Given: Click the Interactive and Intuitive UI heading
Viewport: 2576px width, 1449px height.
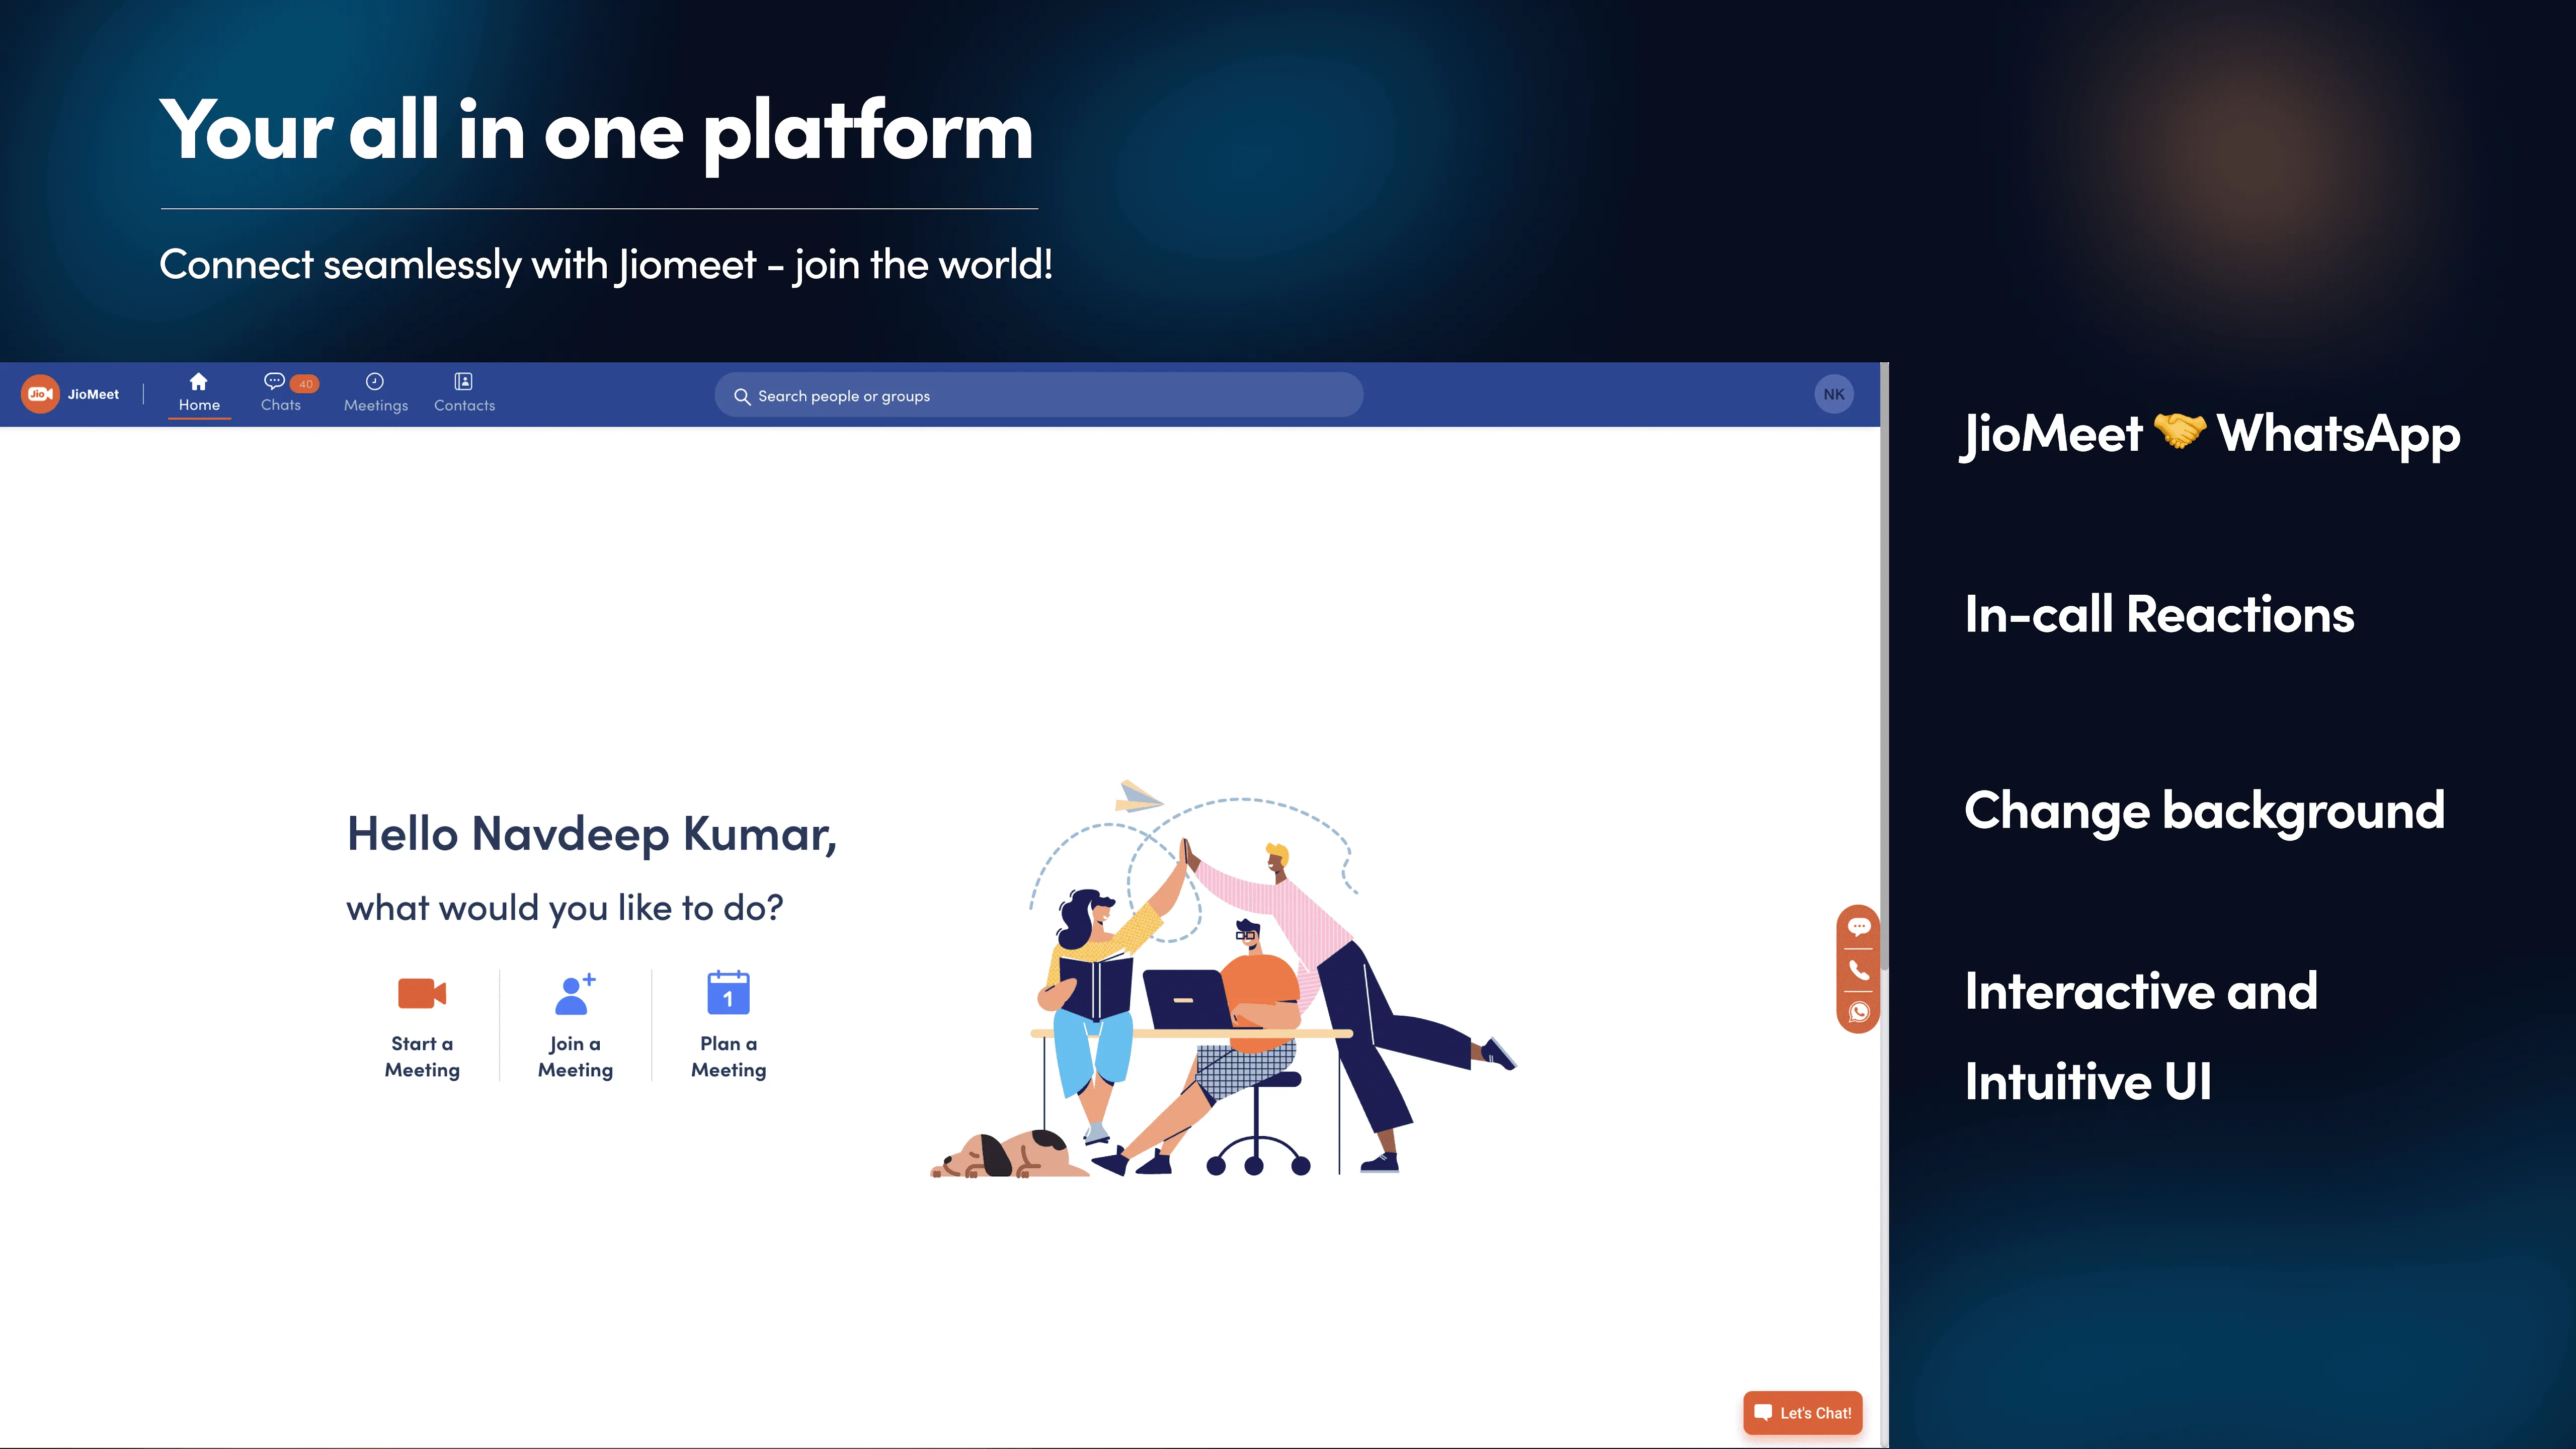Looking at the screenshot, I should pos(2140,1036).
